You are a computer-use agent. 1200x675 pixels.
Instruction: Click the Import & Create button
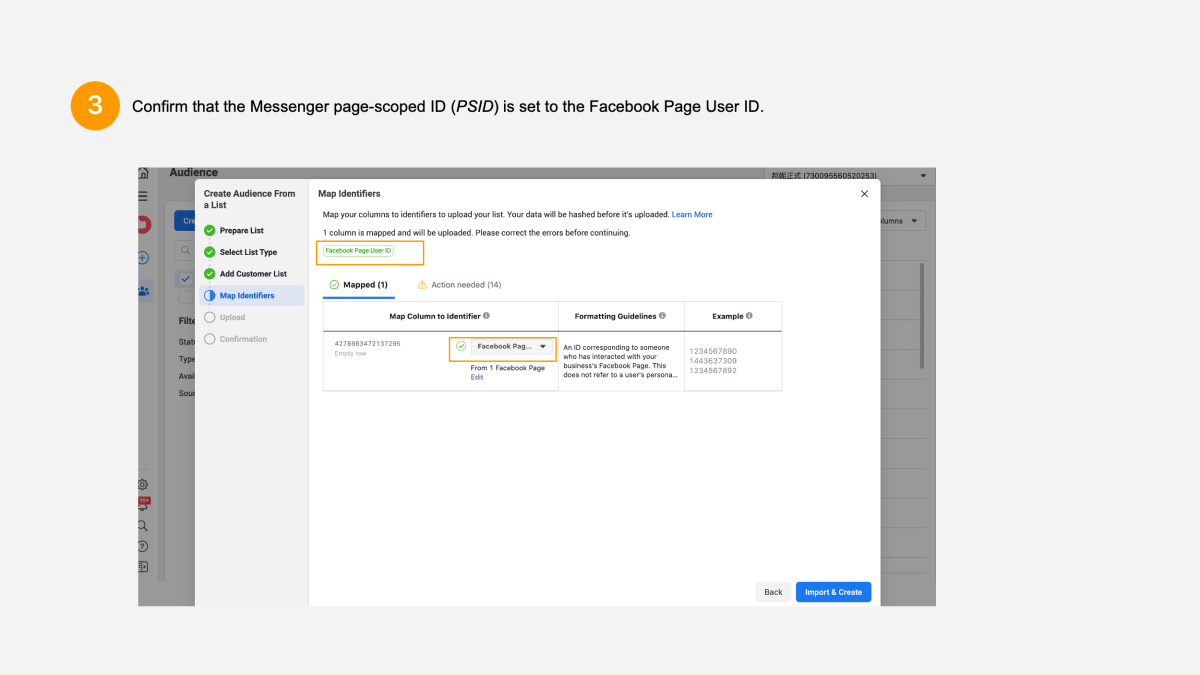click(x=833, y=591)
